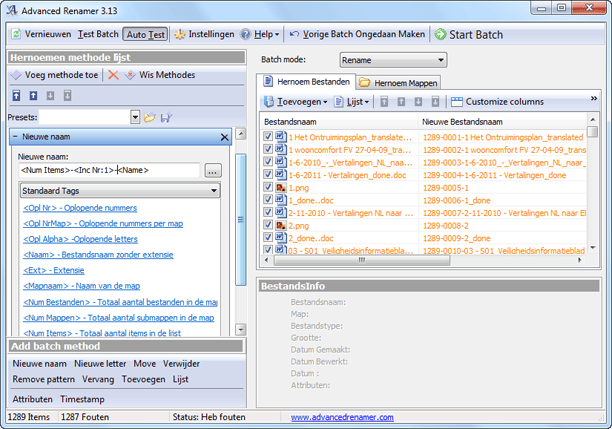612x429 pixels.
Task: Move method up one position
Action: pos(33,97)
